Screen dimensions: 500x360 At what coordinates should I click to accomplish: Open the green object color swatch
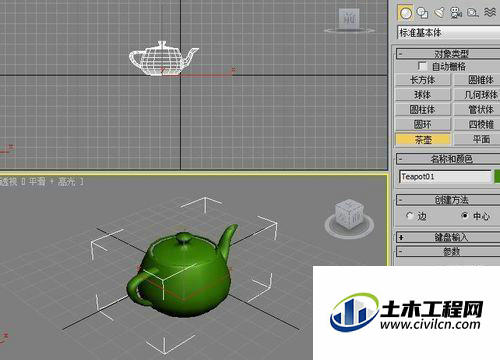coord(497,177)
